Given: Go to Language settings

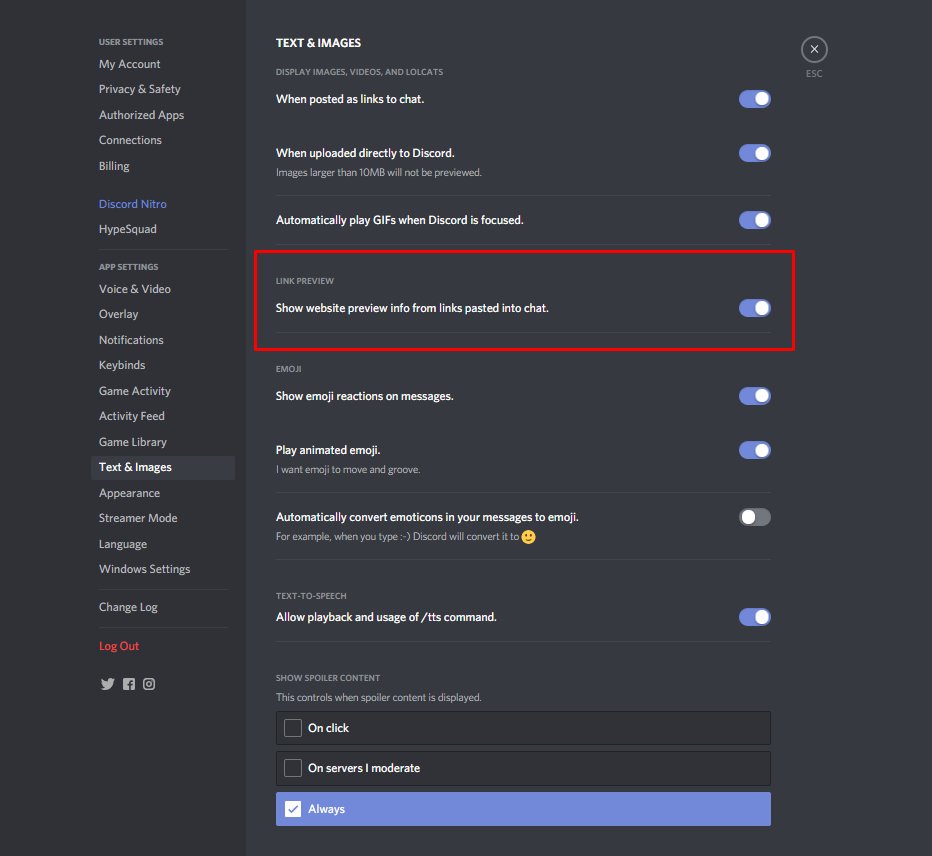Looking at the screenshot, I should 123,545.
